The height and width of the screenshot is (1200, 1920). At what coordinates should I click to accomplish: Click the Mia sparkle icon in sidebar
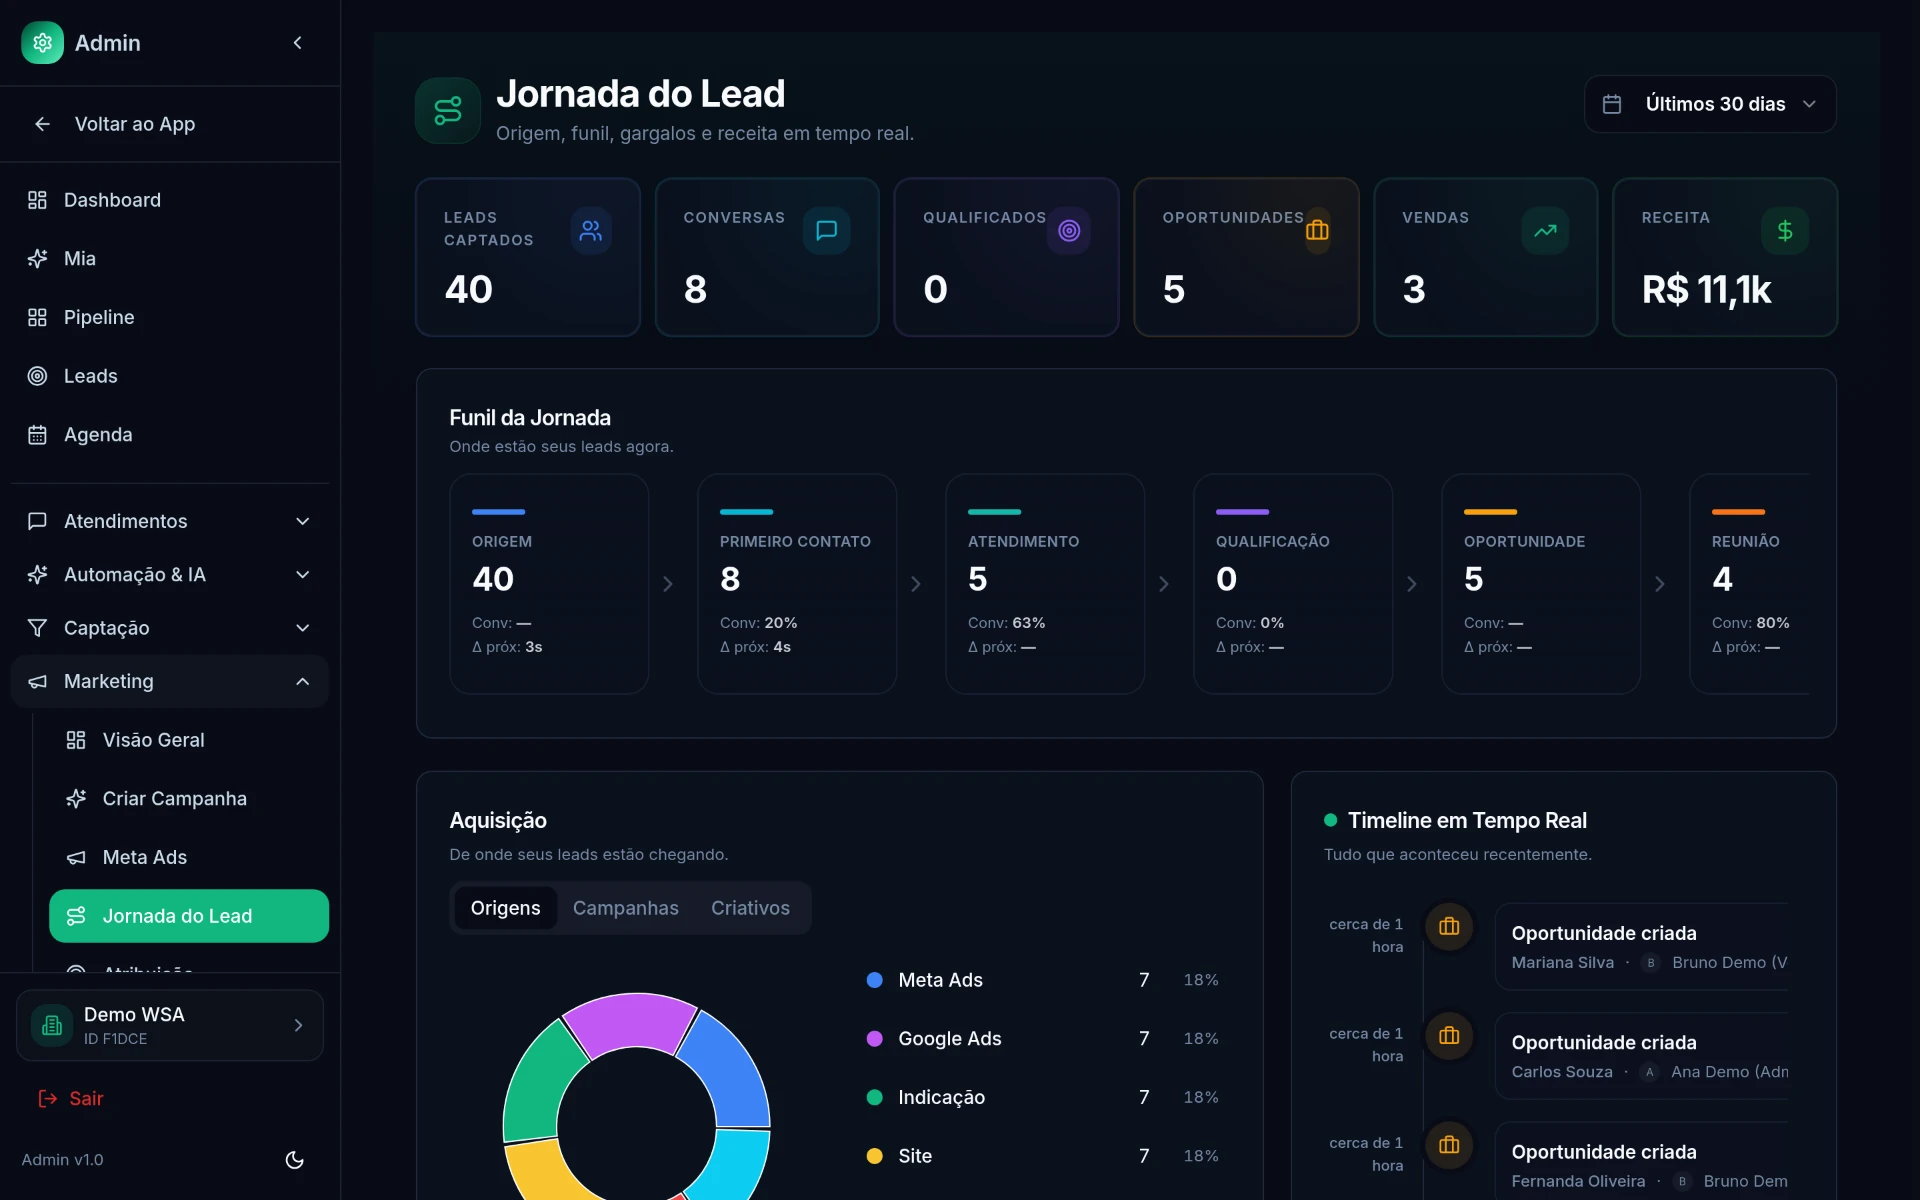(37, 259)
